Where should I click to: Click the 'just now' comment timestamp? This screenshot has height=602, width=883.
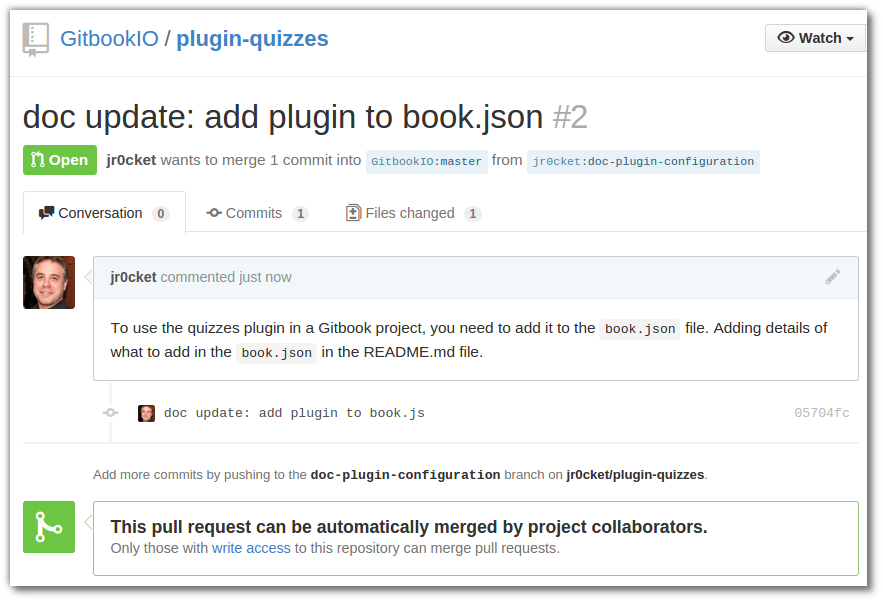pos(265,277)
